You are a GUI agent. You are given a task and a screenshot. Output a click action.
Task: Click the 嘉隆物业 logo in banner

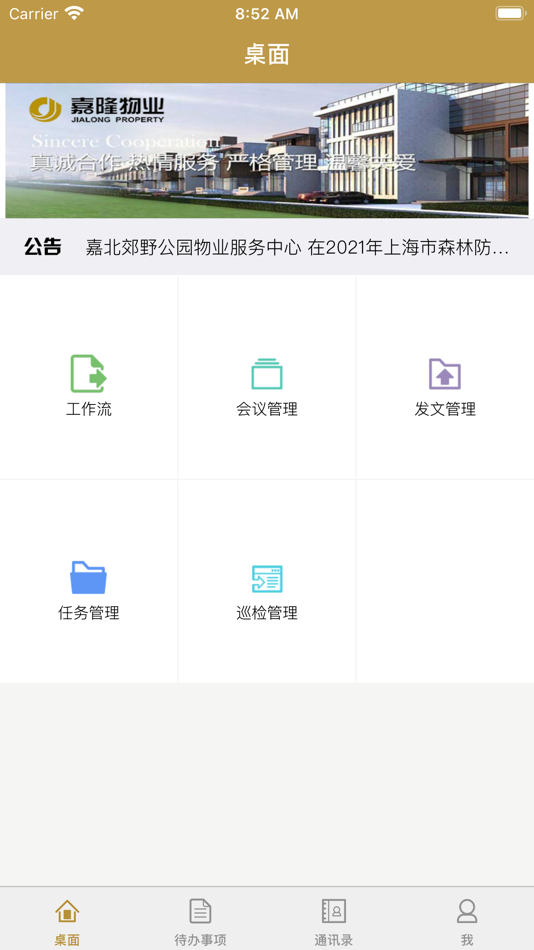point(97,110)
